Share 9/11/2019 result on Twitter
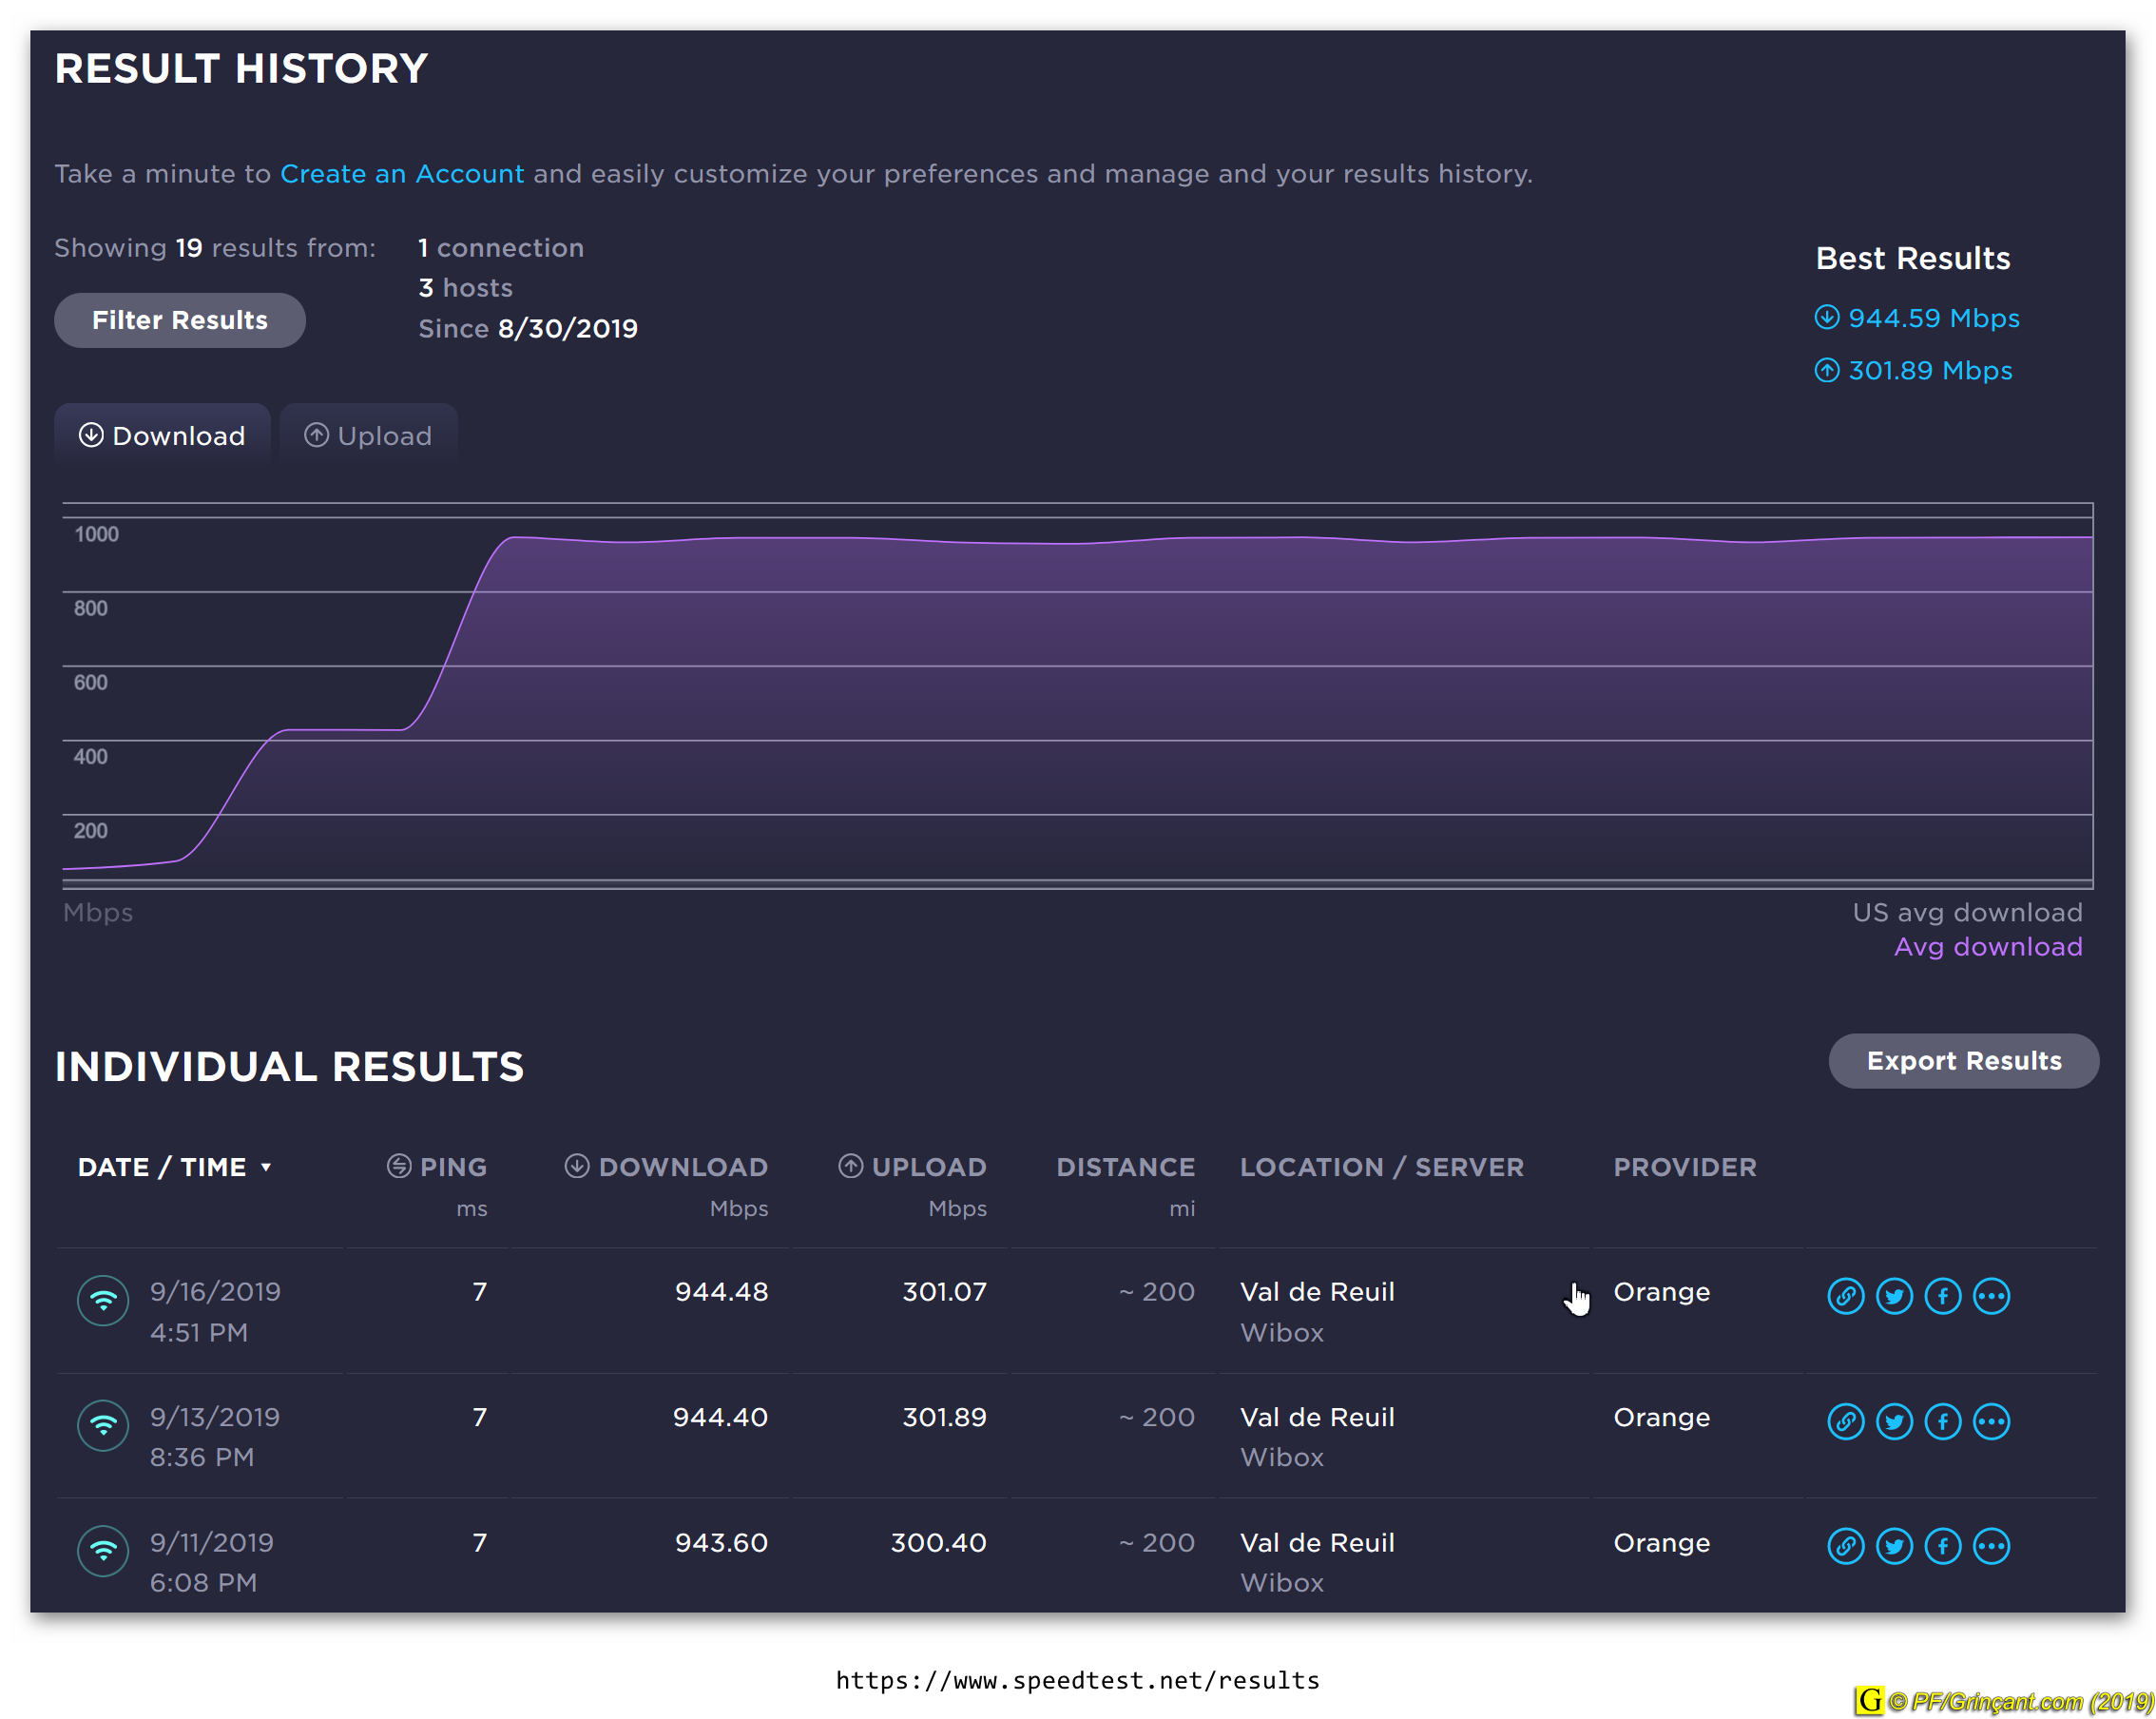Viewport: 2156px width, 1719px height. click(1894, 1546)
